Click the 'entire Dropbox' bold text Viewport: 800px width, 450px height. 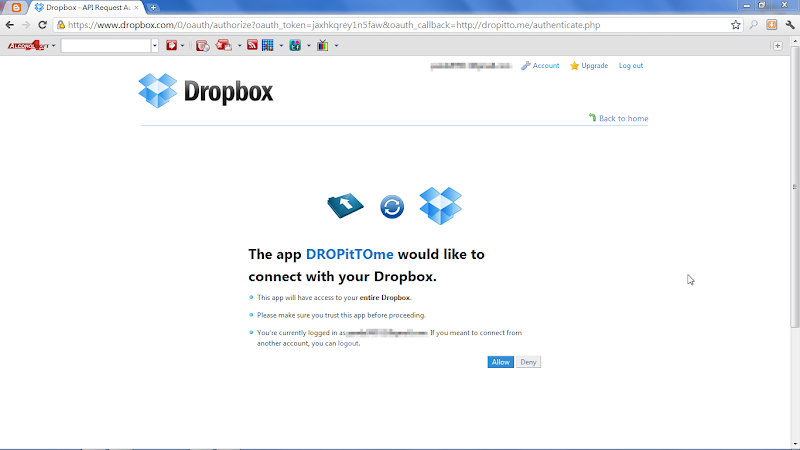click(x=385, y=297)
